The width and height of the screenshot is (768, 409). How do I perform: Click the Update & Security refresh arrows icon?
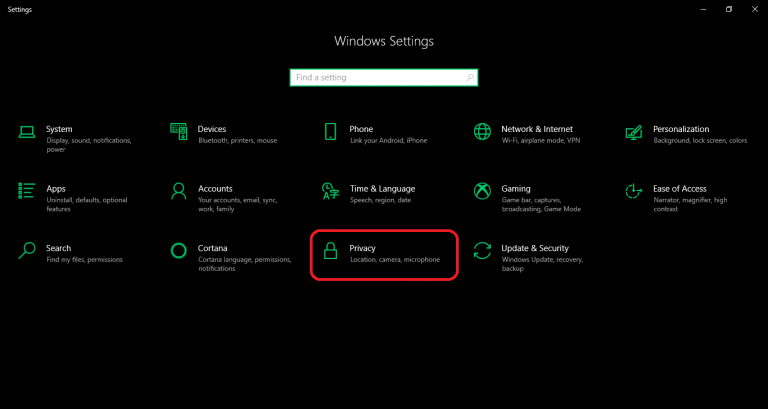pos(482,250)
